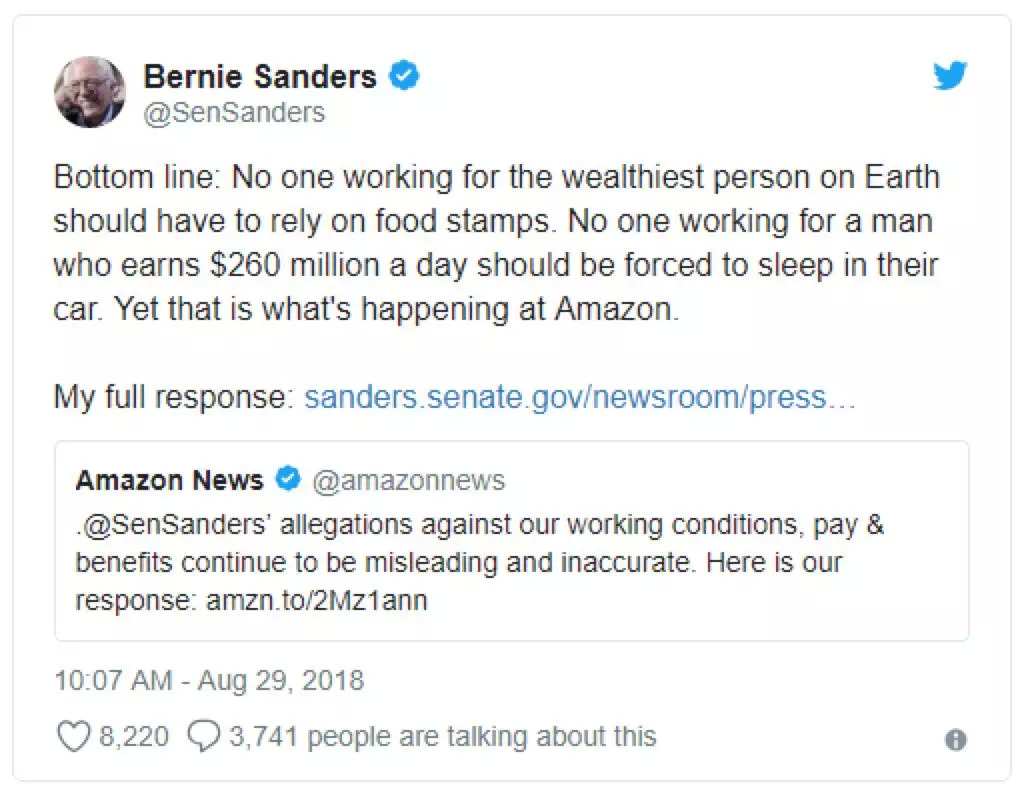Click the verified badge beside Amazon News

click(287, 480)
